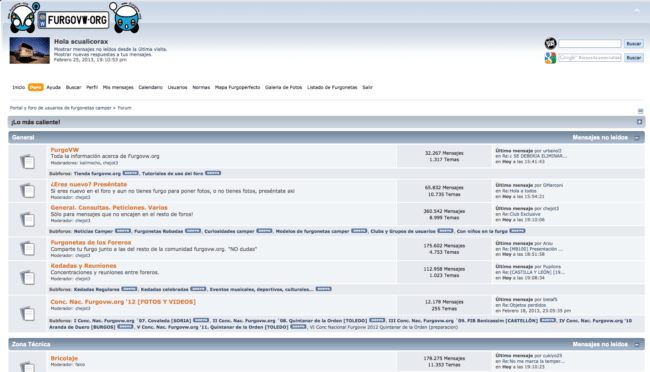
Task: Click Salir to log out
Action: [367, 87]
